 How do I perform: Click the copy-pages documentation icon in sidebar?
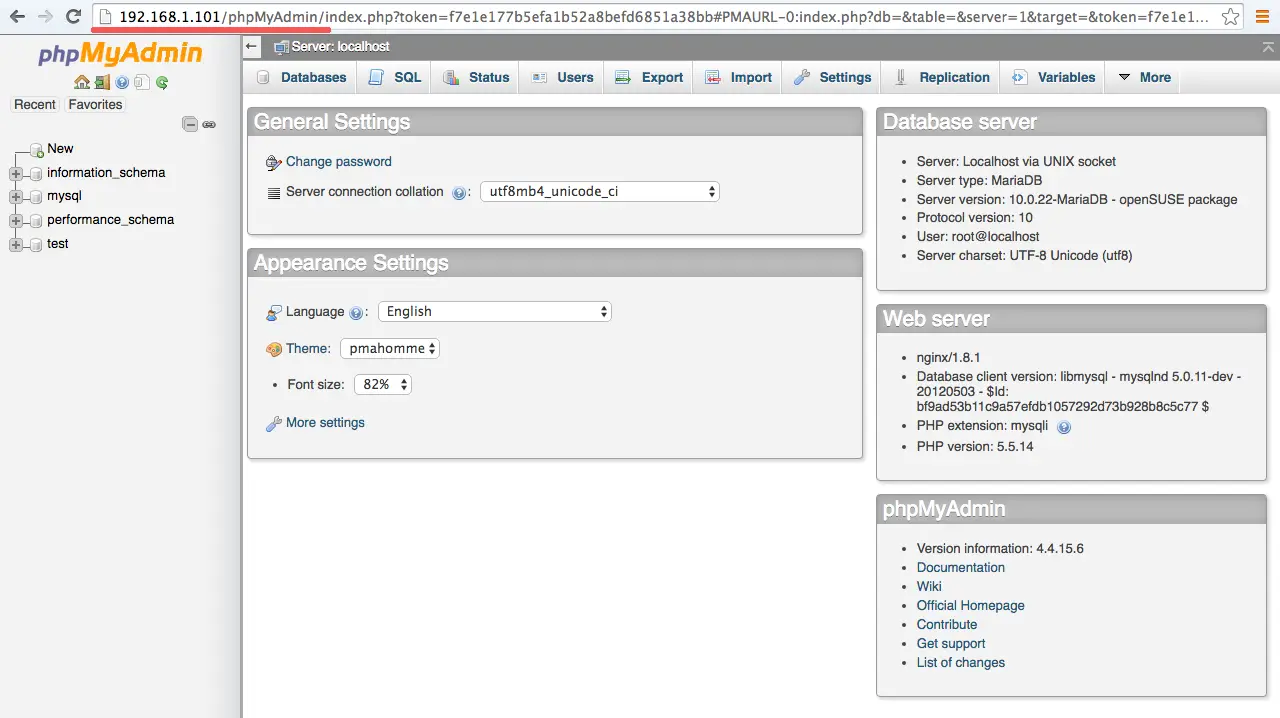[142, 83]
